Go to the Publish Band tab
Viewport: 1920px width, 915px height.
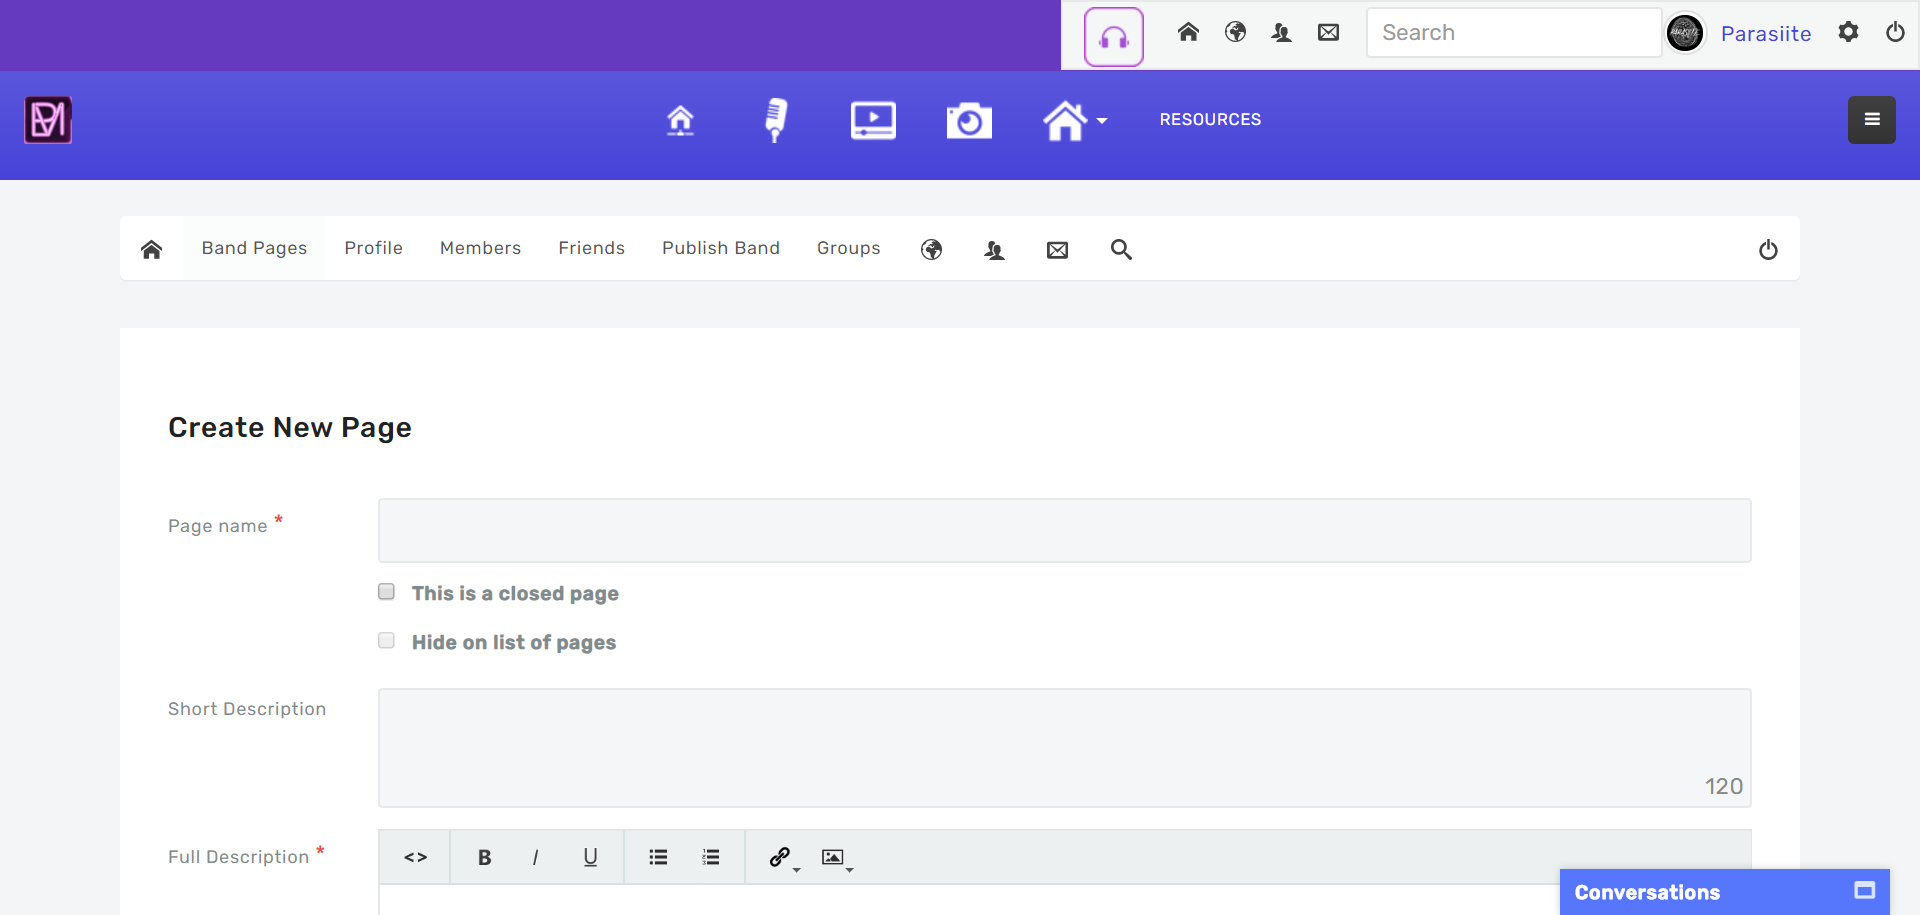click(720, 248)
